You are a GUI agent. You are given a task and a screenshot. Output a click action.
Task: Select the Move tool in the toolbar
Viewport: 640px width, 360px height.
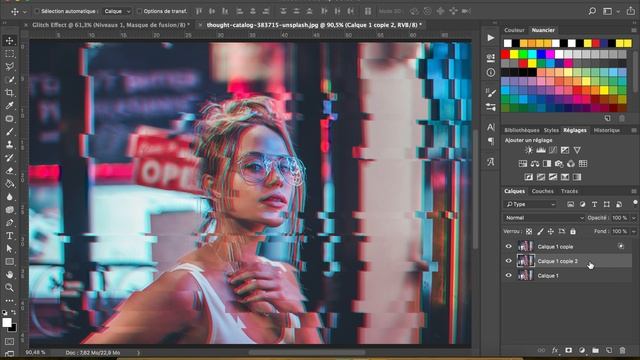pyautogui.click(x=9, y=40)
